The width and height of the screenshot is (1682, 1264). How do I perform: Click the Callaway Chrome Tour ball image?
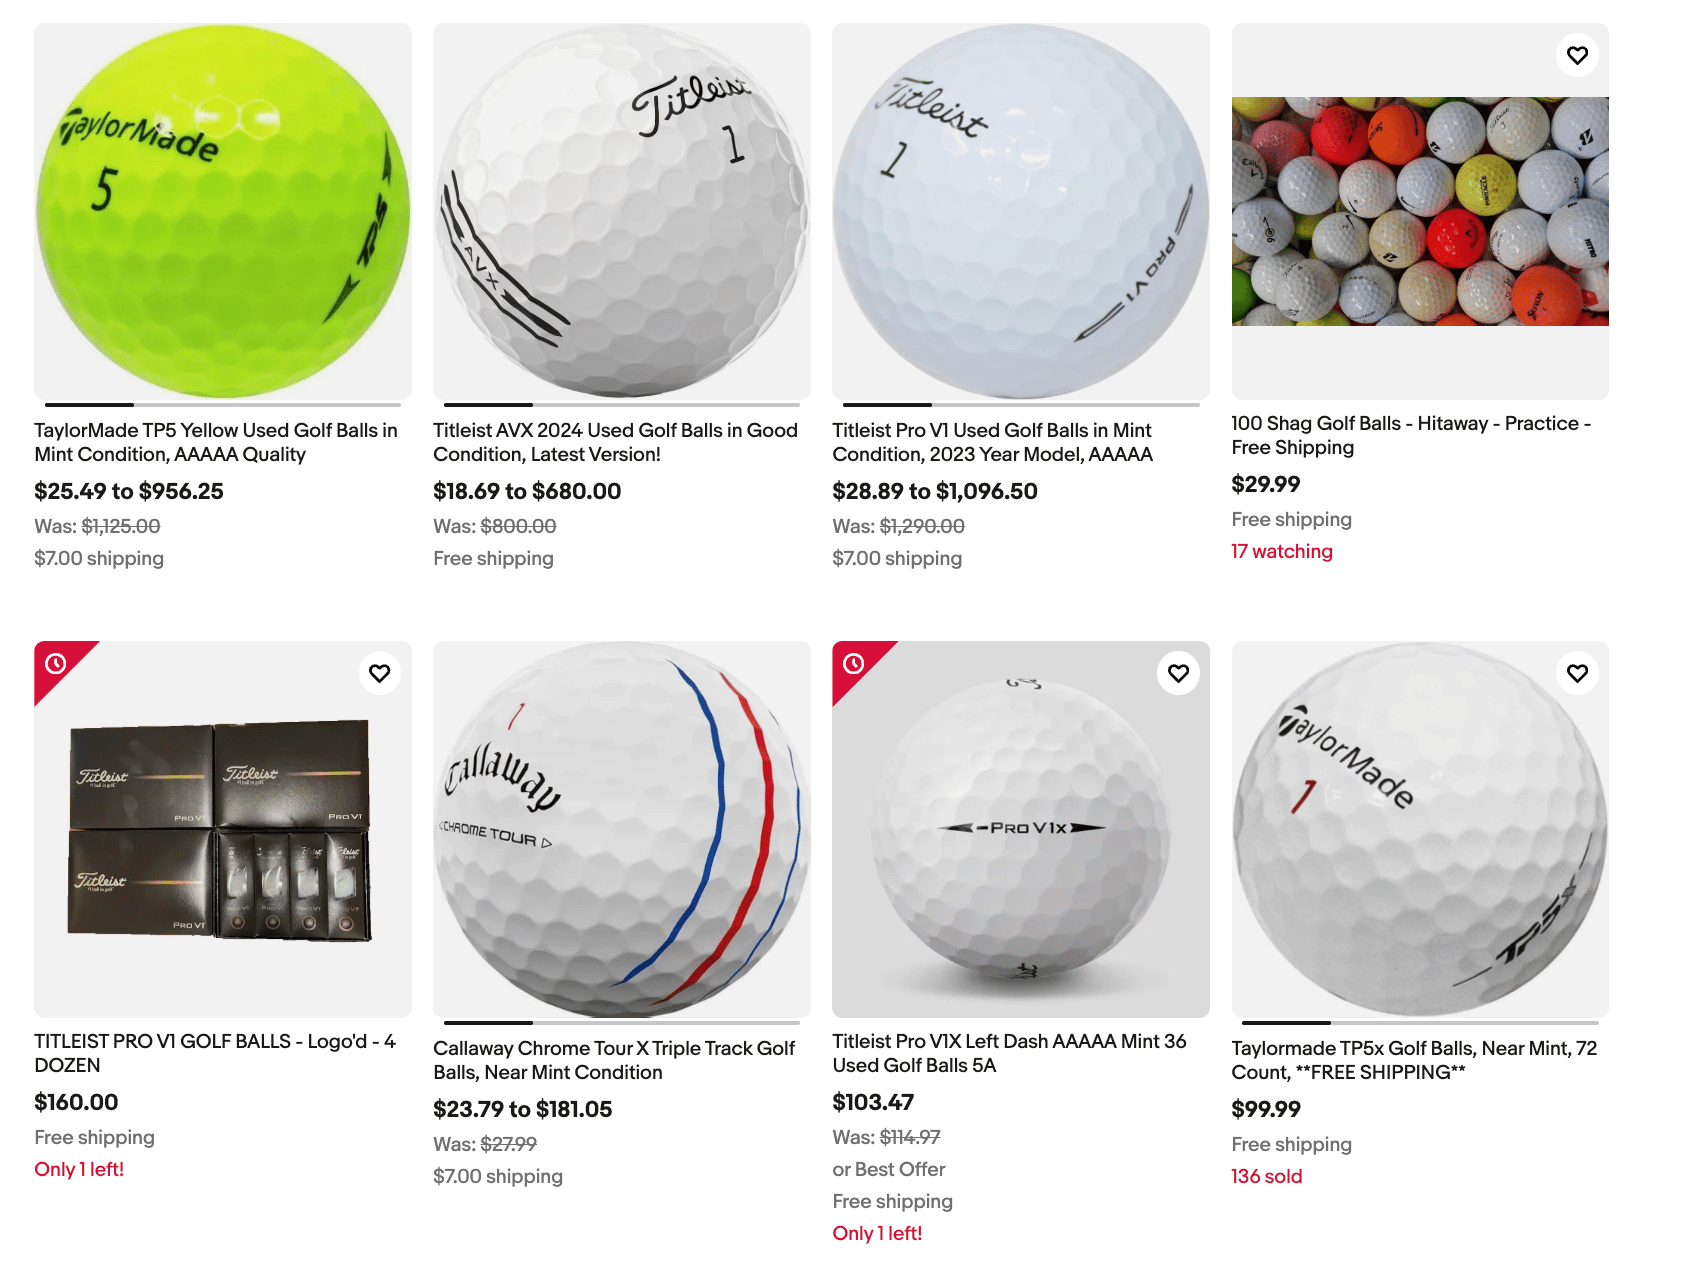pyautogui.click(x=622, y=829)
